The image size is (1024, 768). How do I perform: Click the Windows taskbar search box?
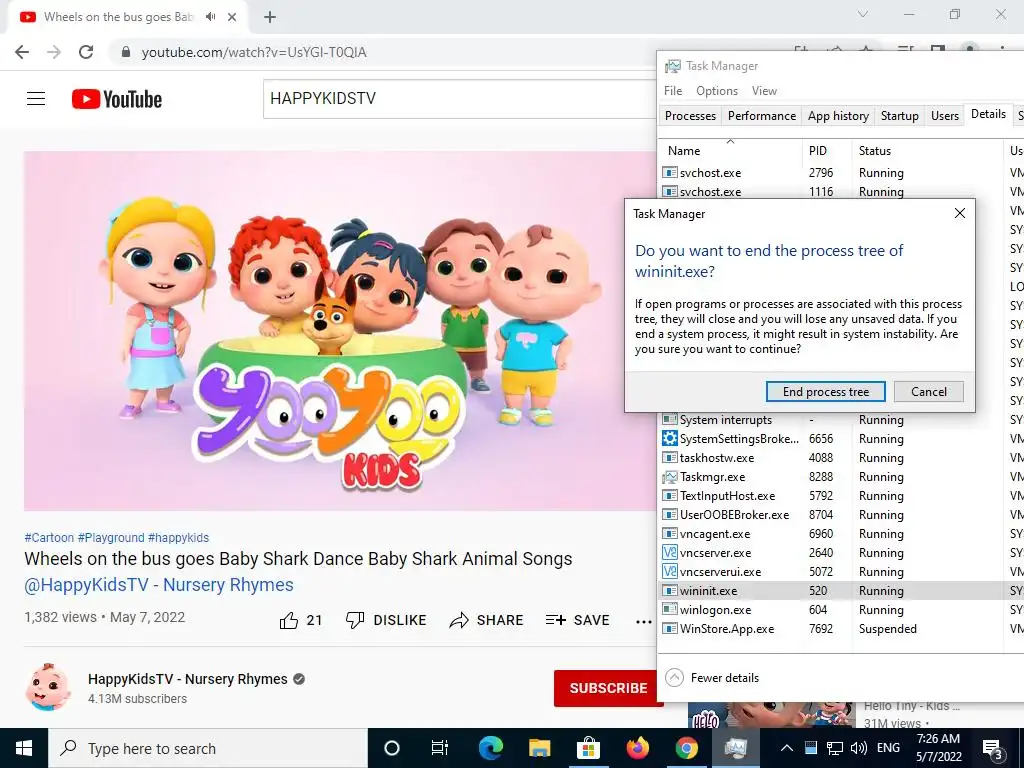pos(208,748)
